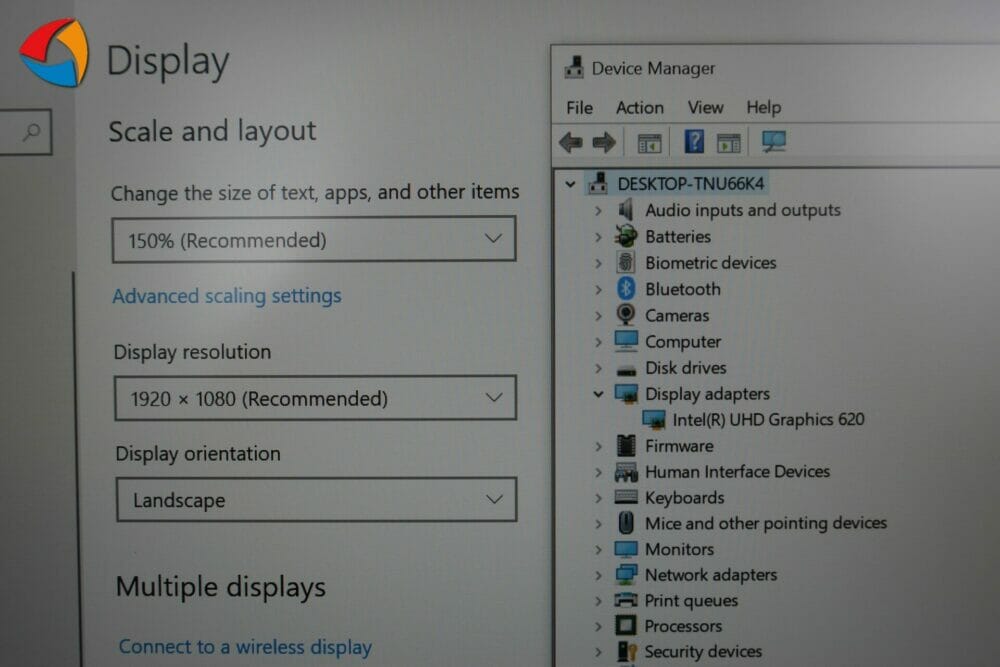
Task: Collapse the Display adapters node
Action: pyautogui.click(x=598, y=394)
